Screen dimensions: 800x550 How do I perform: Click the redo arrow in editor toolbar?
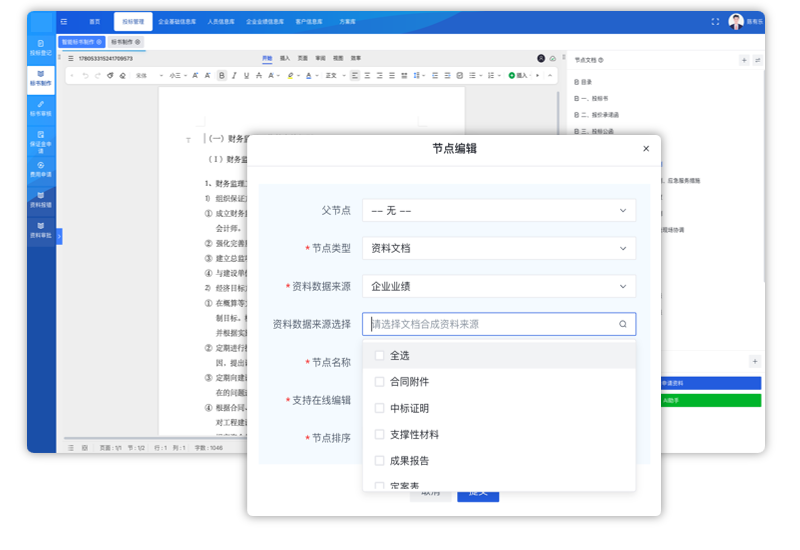point(97,76)
